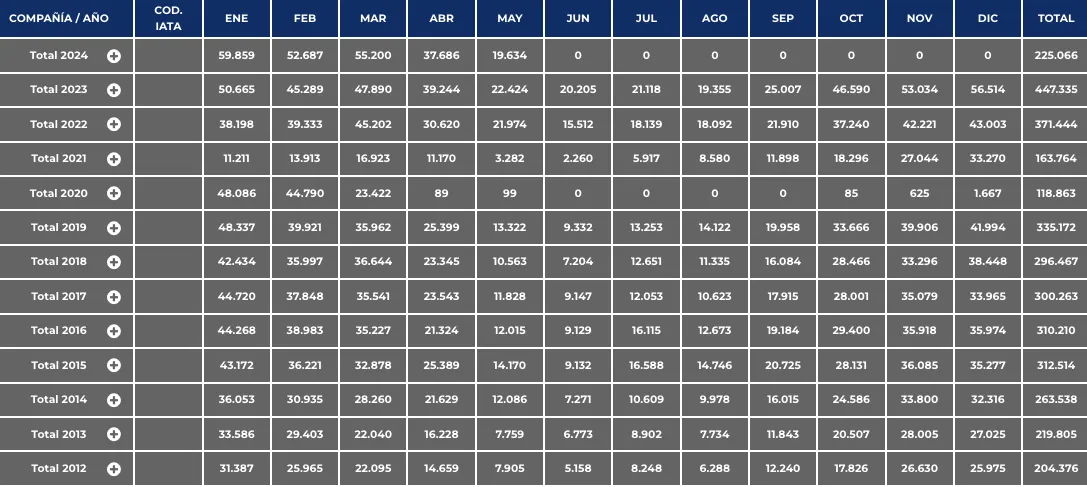Click the plus icon beside Total 2020
The image size is (1087, 487).
point(114,193)
